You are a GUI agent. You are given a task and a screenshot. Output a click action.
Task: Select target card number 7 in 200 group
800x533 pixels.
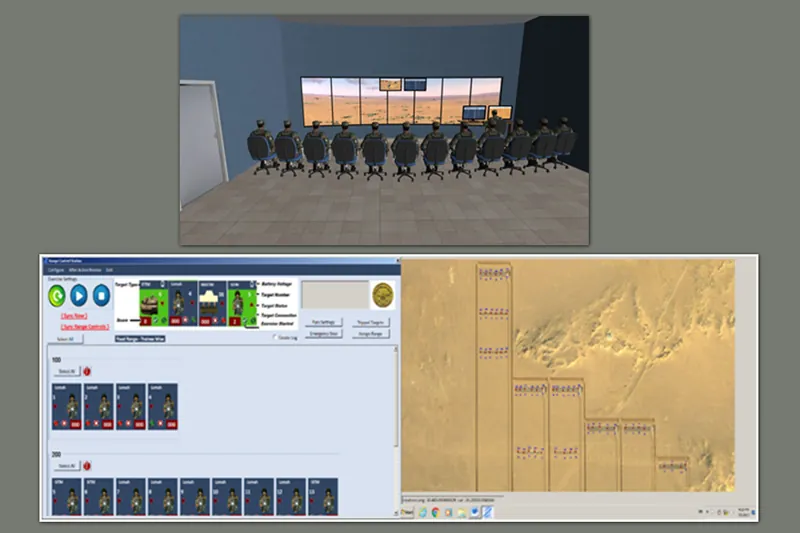(131, 496)
